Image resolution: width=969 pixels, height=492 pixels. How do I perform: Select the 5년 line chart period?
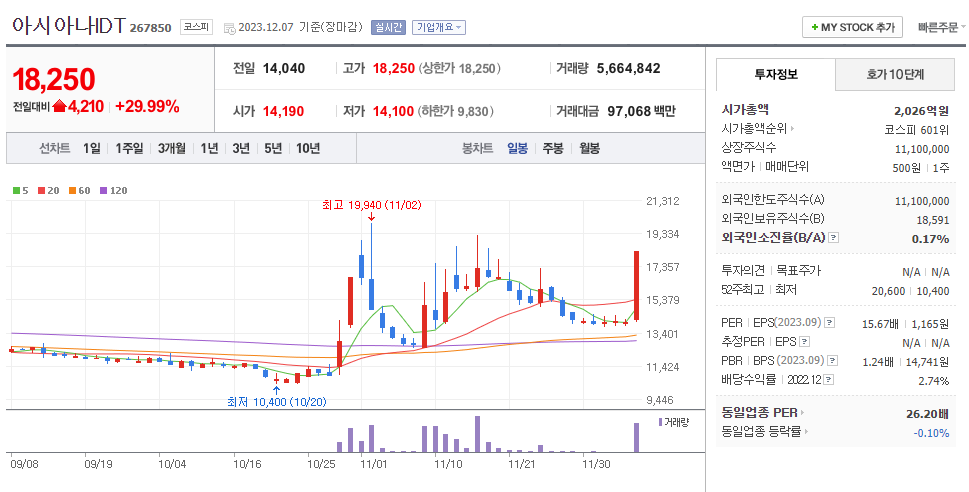273,148
